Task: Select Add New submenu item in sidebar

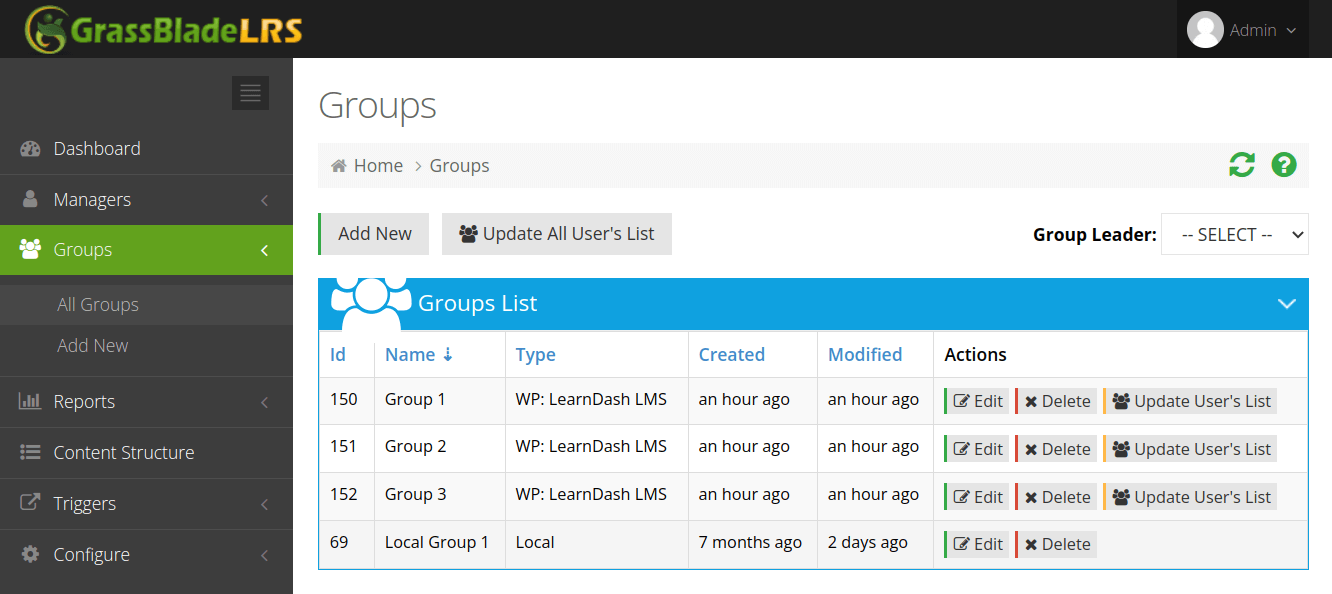Action: [146, 345]
